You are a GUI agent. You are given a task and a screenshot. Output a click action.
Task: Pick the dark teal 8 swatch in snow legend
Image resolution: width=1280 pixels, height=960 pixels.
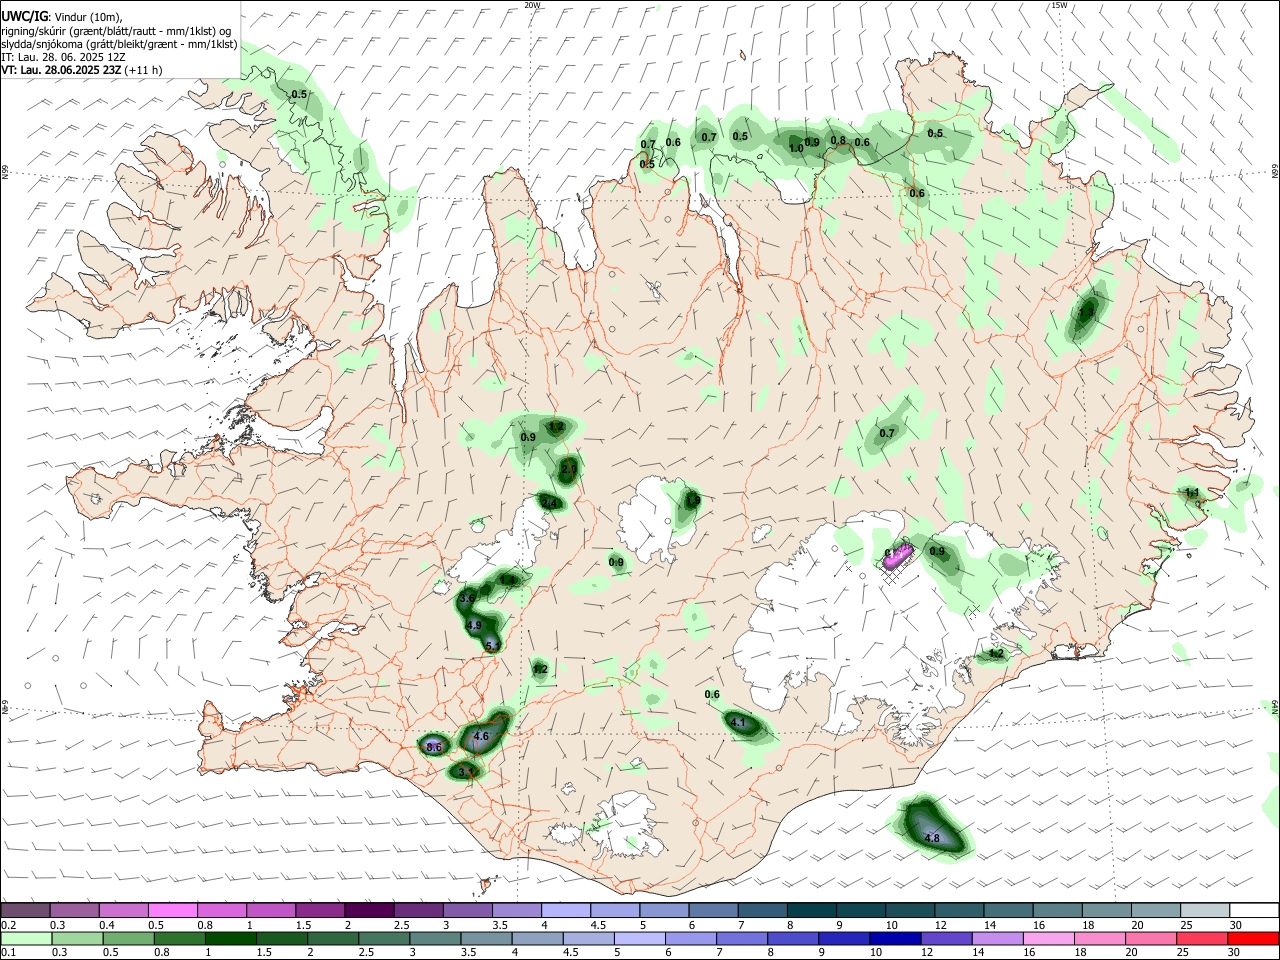[x=810, y=911]
